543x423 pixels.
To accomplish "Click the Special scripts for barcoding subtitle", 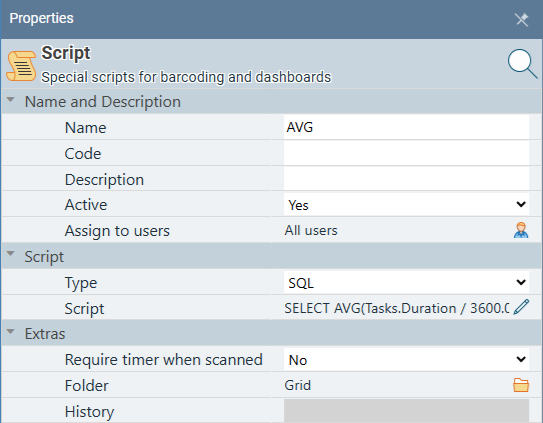I will (186, 77).
